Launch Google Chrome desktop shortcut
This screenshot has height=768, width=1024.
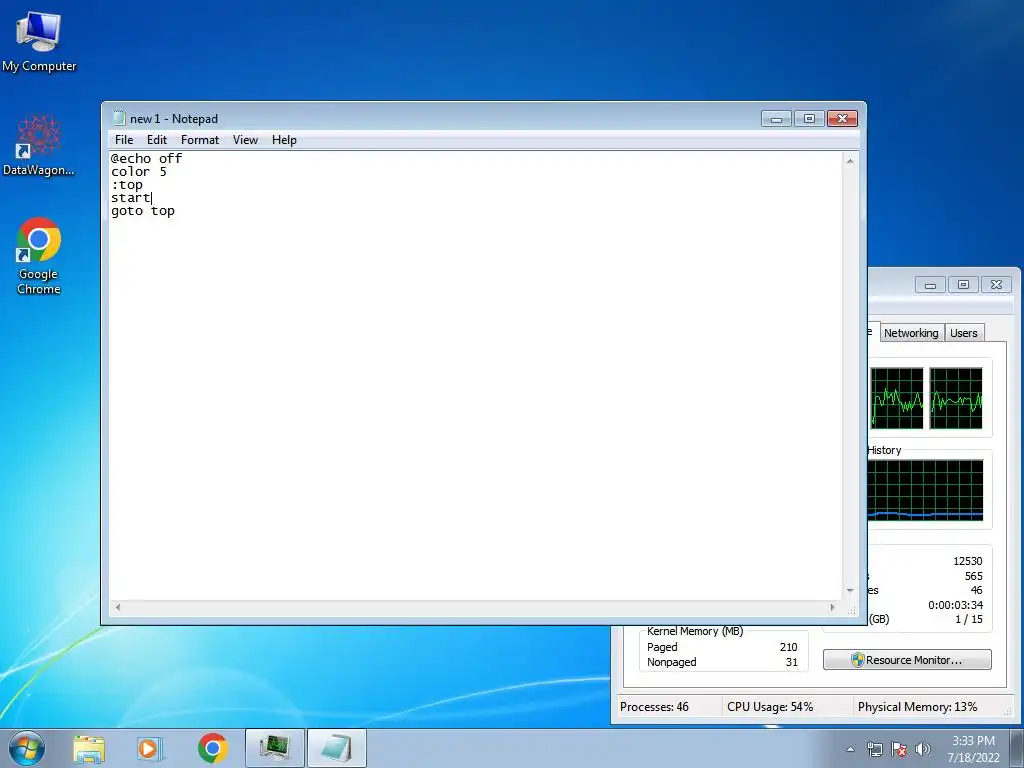click(x=39, y=255)
